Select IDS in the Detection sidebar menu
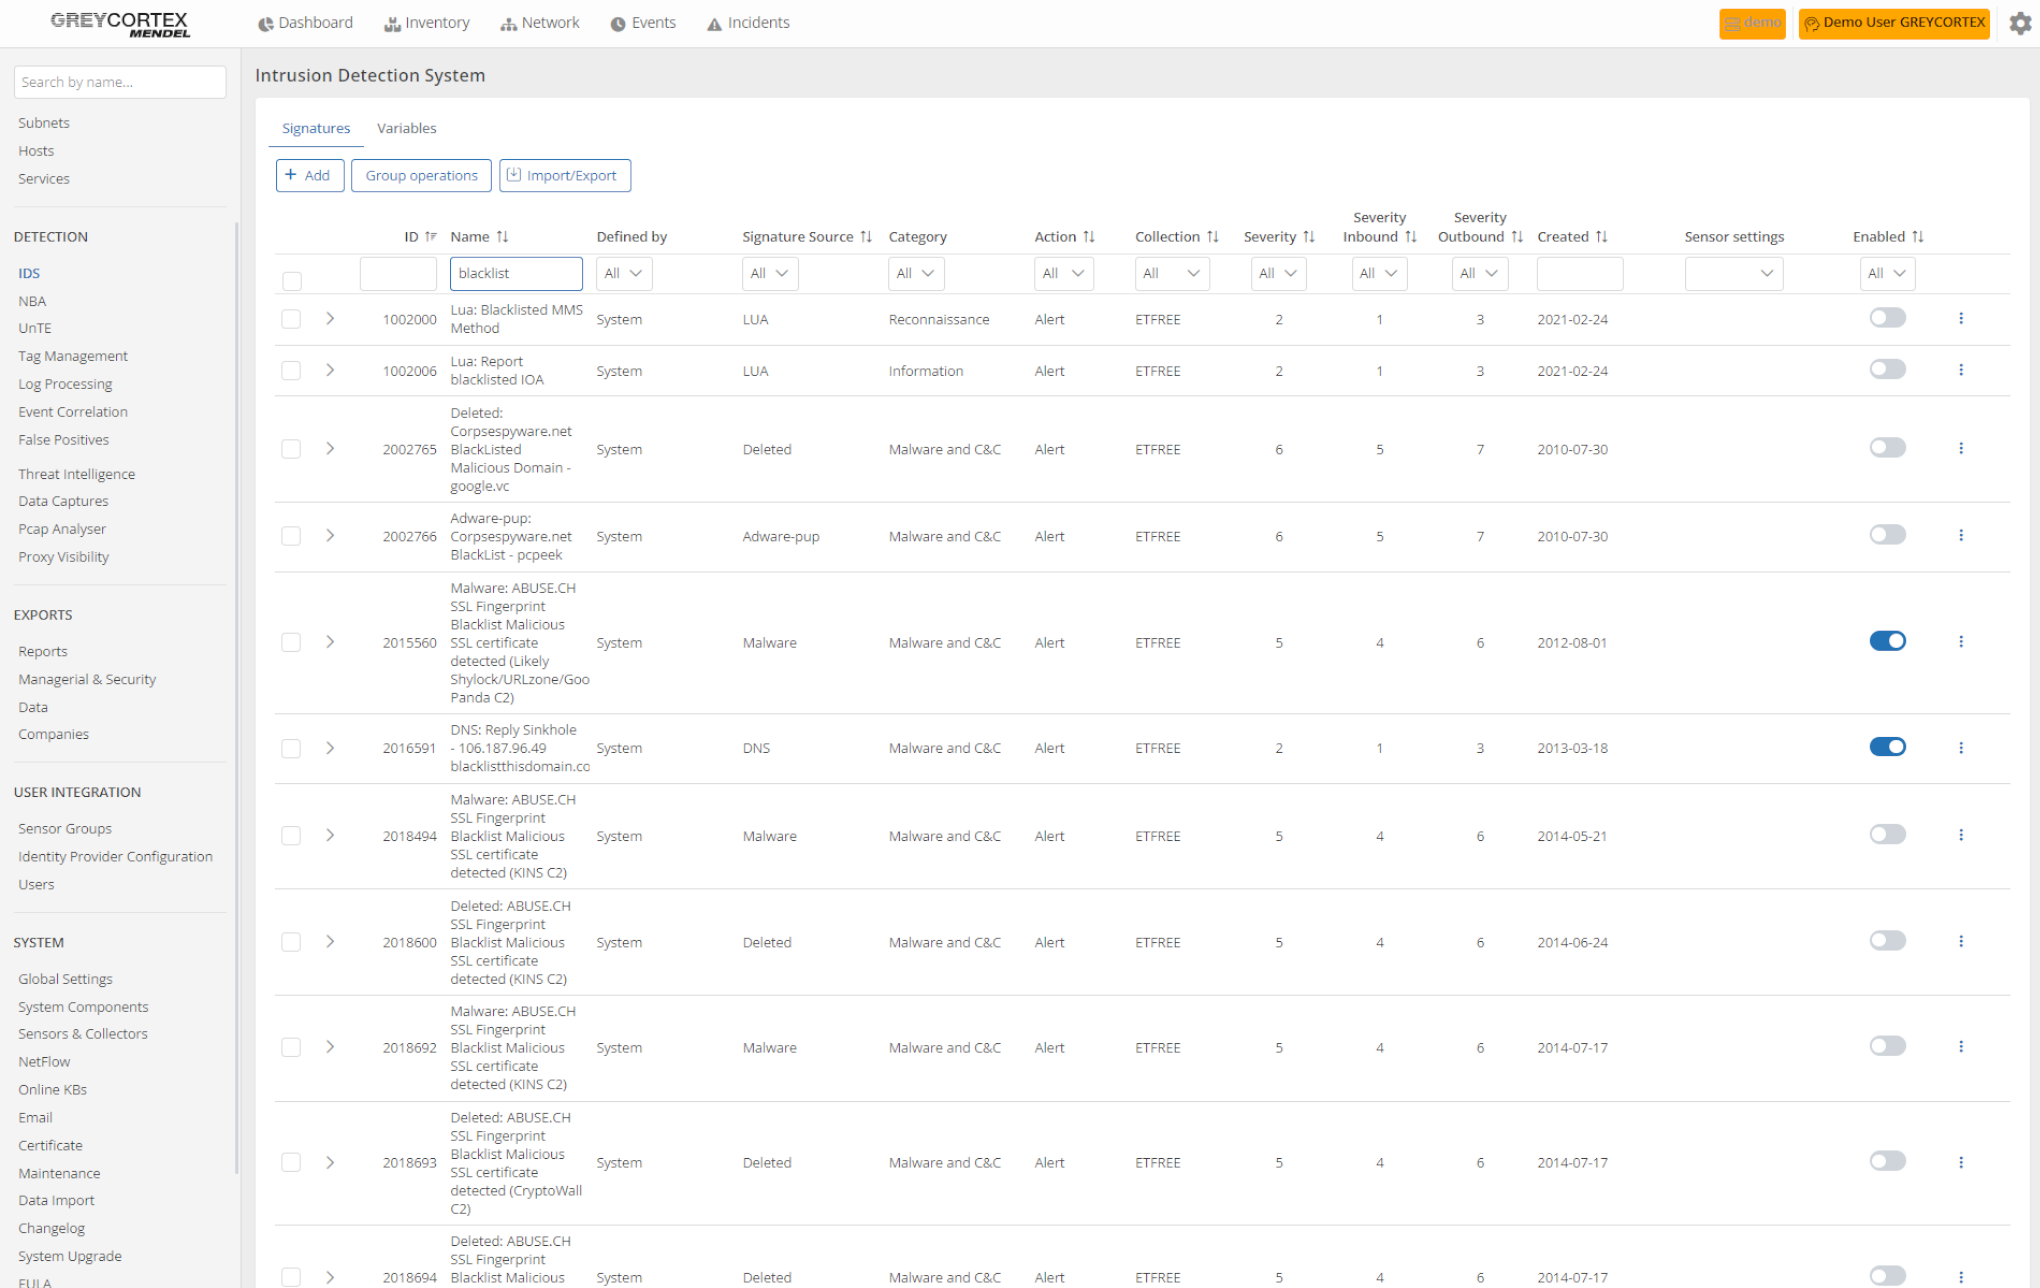Screen dimensions: 2040x1288 pos(29,272)
